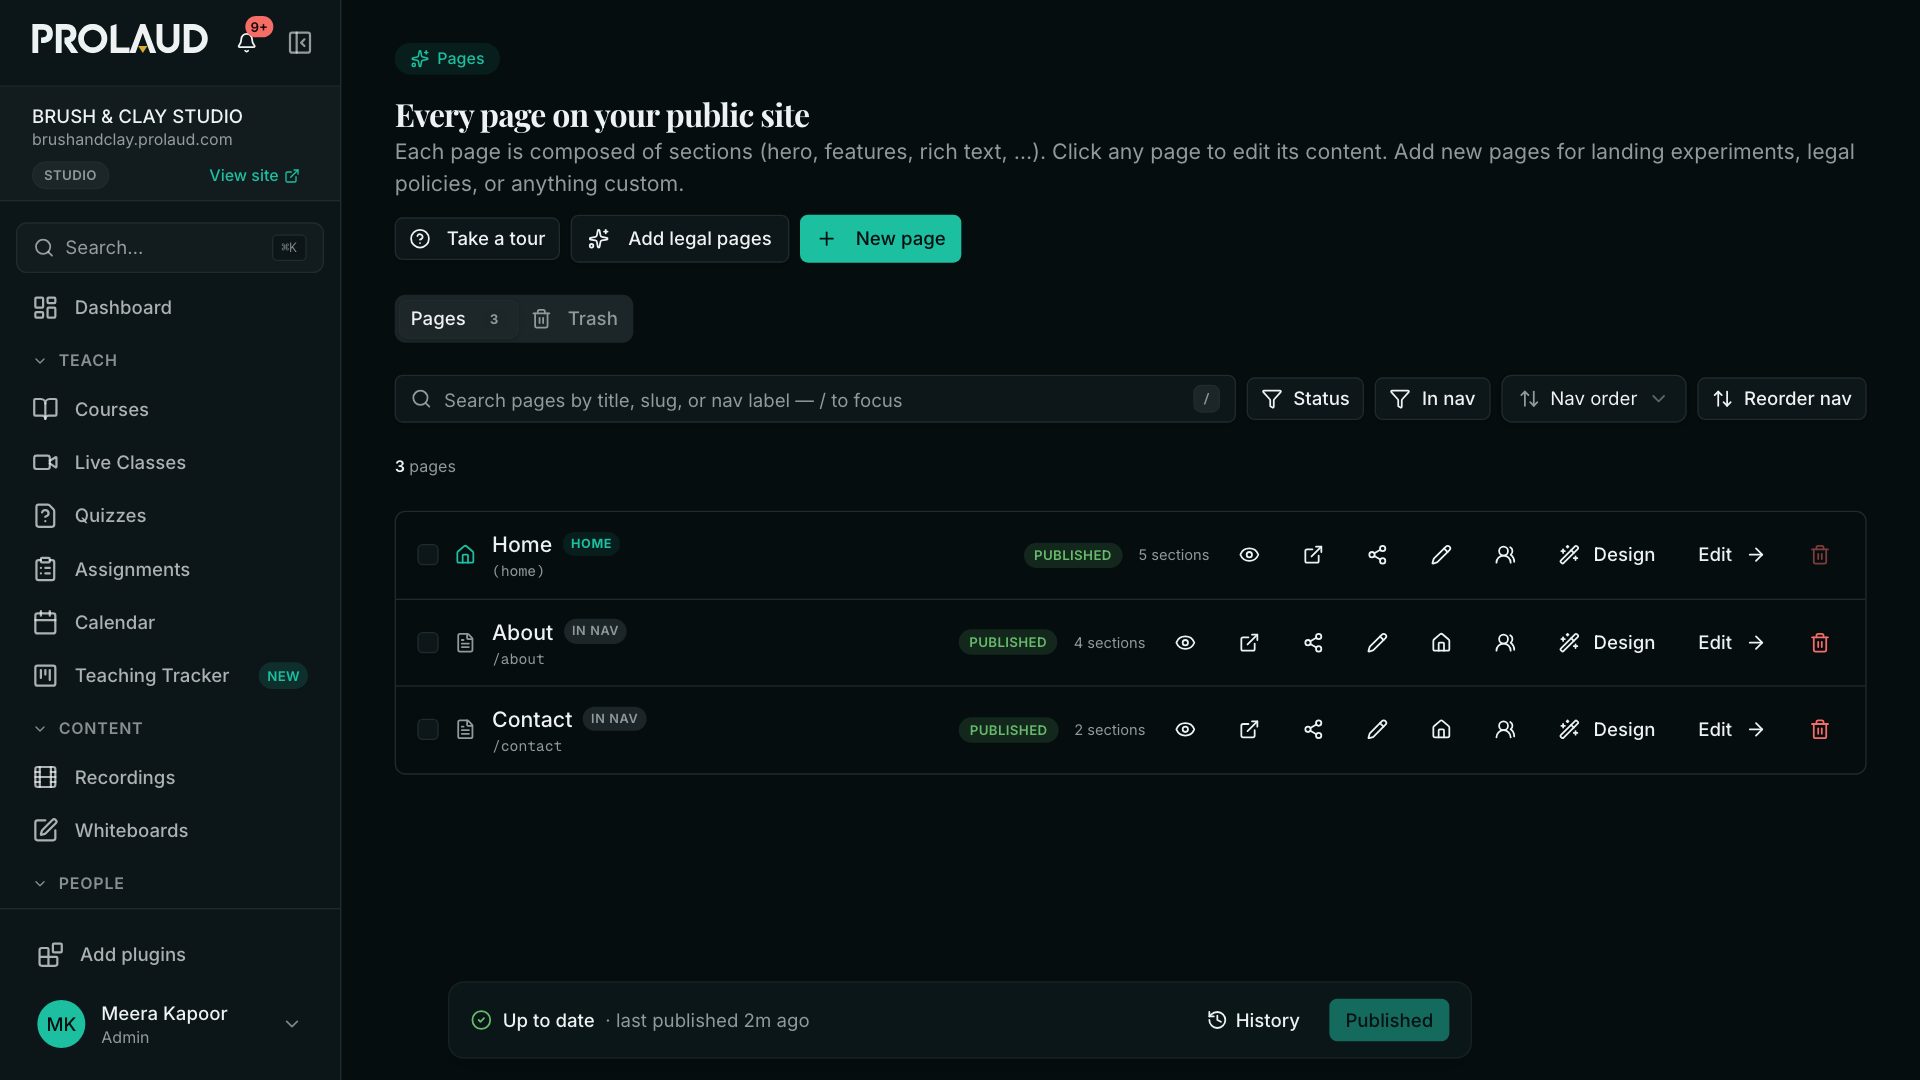Screen dimensions: 1920x1080
Task: Switch to the Trash tab
Action: point(575,319)
